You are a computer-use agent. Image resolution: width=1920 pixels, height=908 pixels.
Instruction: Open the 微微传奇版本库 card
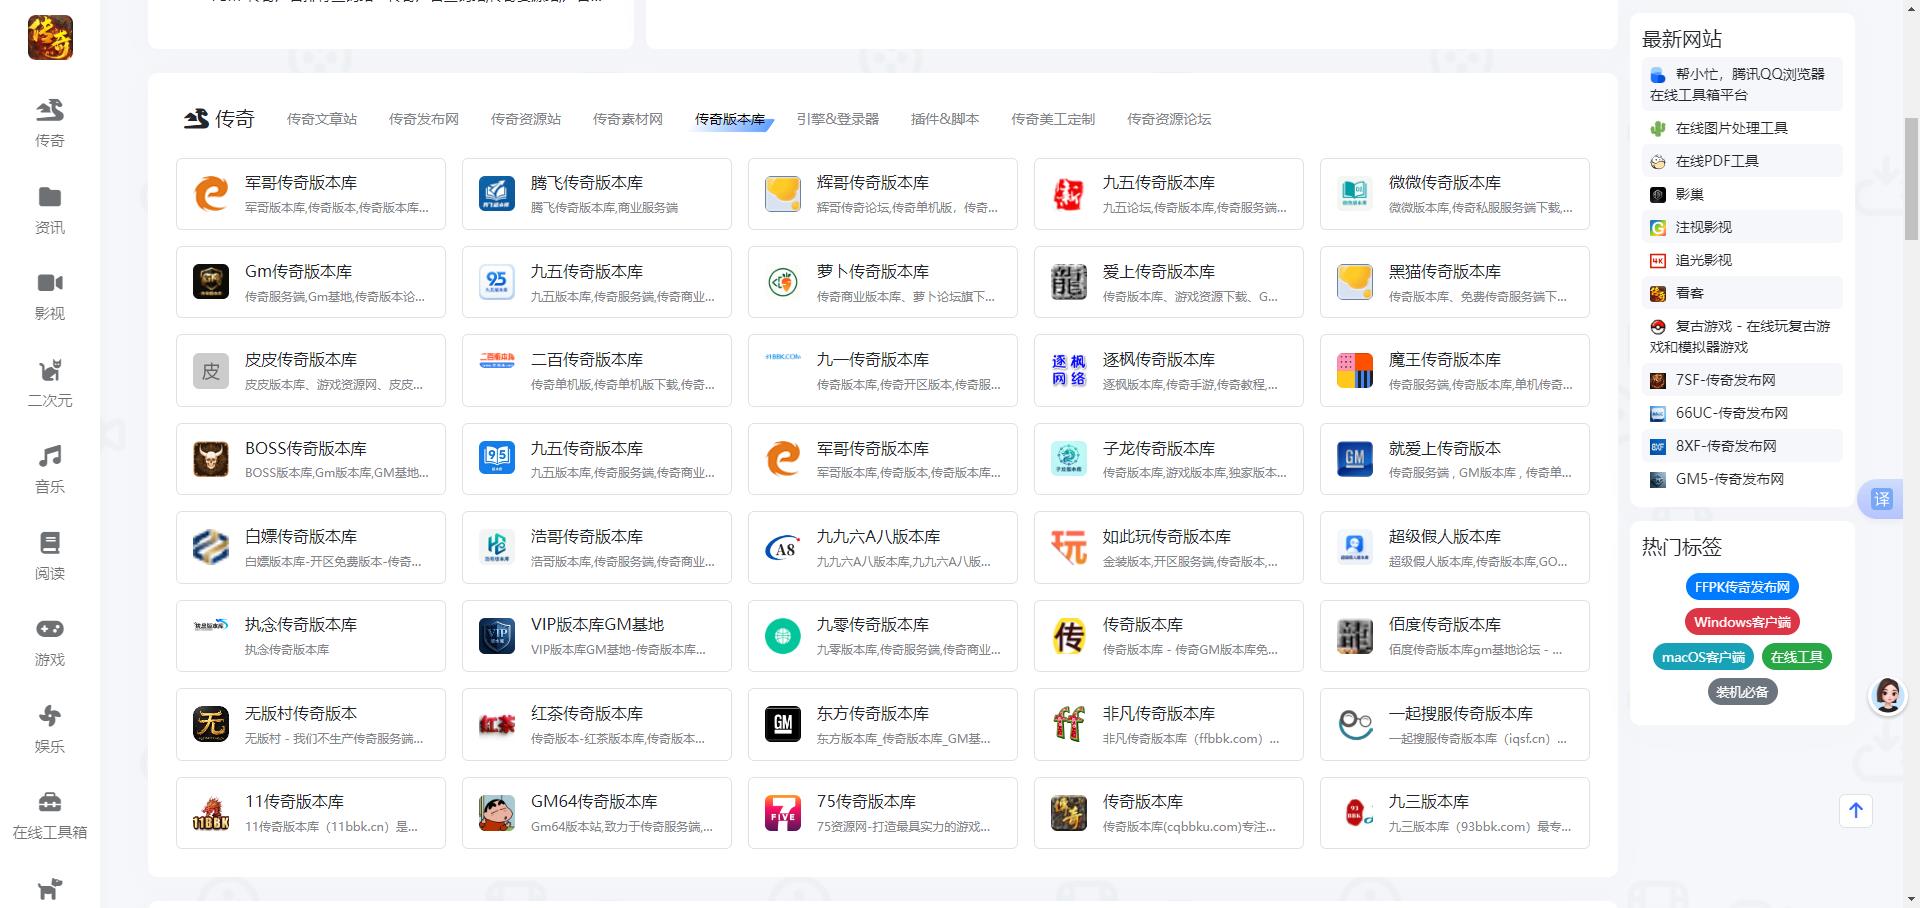point(1455,194)
